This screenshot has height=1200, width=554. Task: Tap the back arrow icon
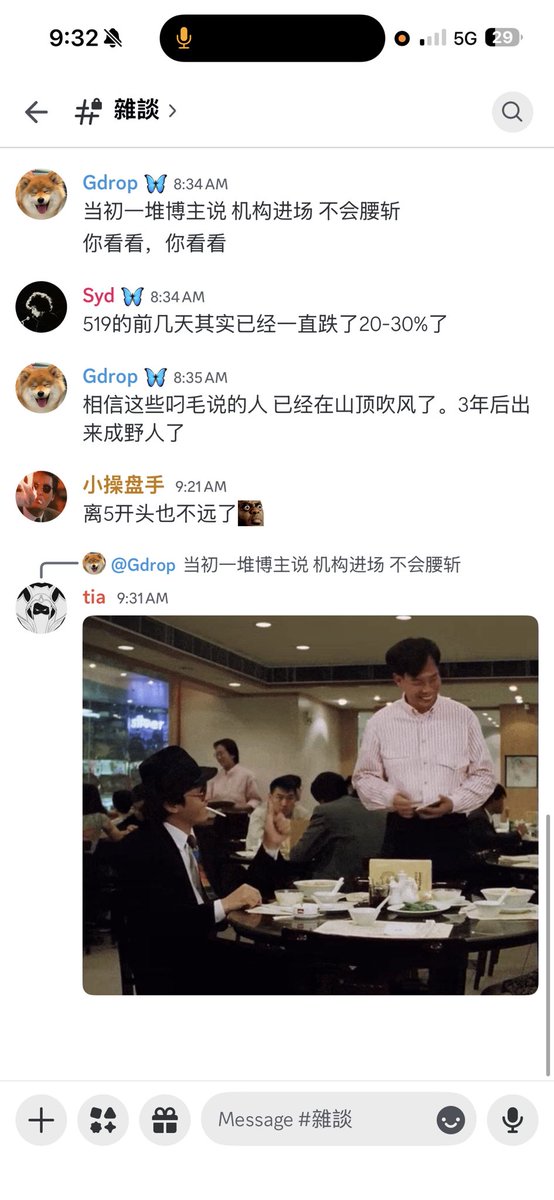(36, 112)
